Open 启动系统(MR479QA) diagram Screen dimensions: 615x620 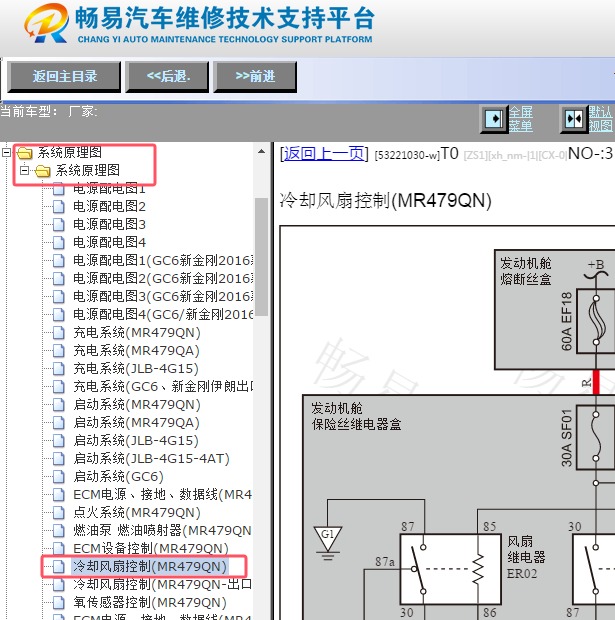pyautogui.click(x=136, y=423)
